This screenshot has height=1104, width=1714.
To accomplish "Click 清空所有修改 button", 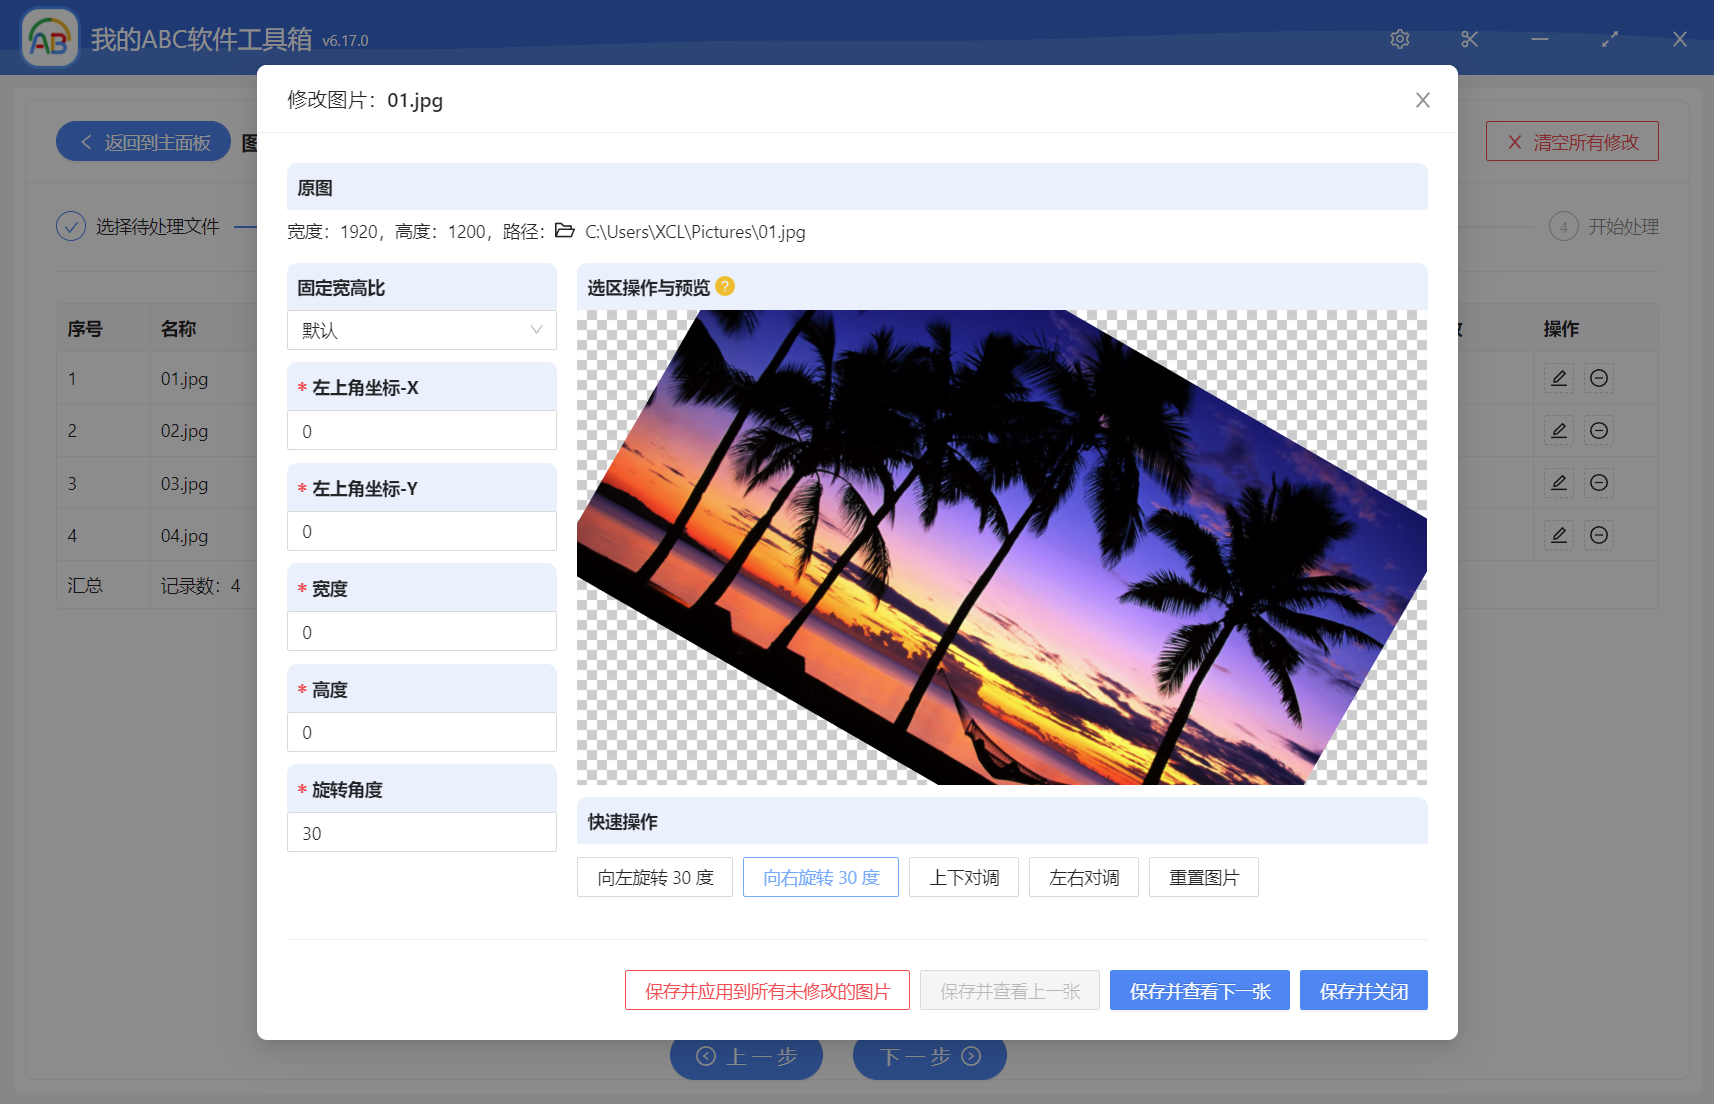I will tap(1572, 142).
